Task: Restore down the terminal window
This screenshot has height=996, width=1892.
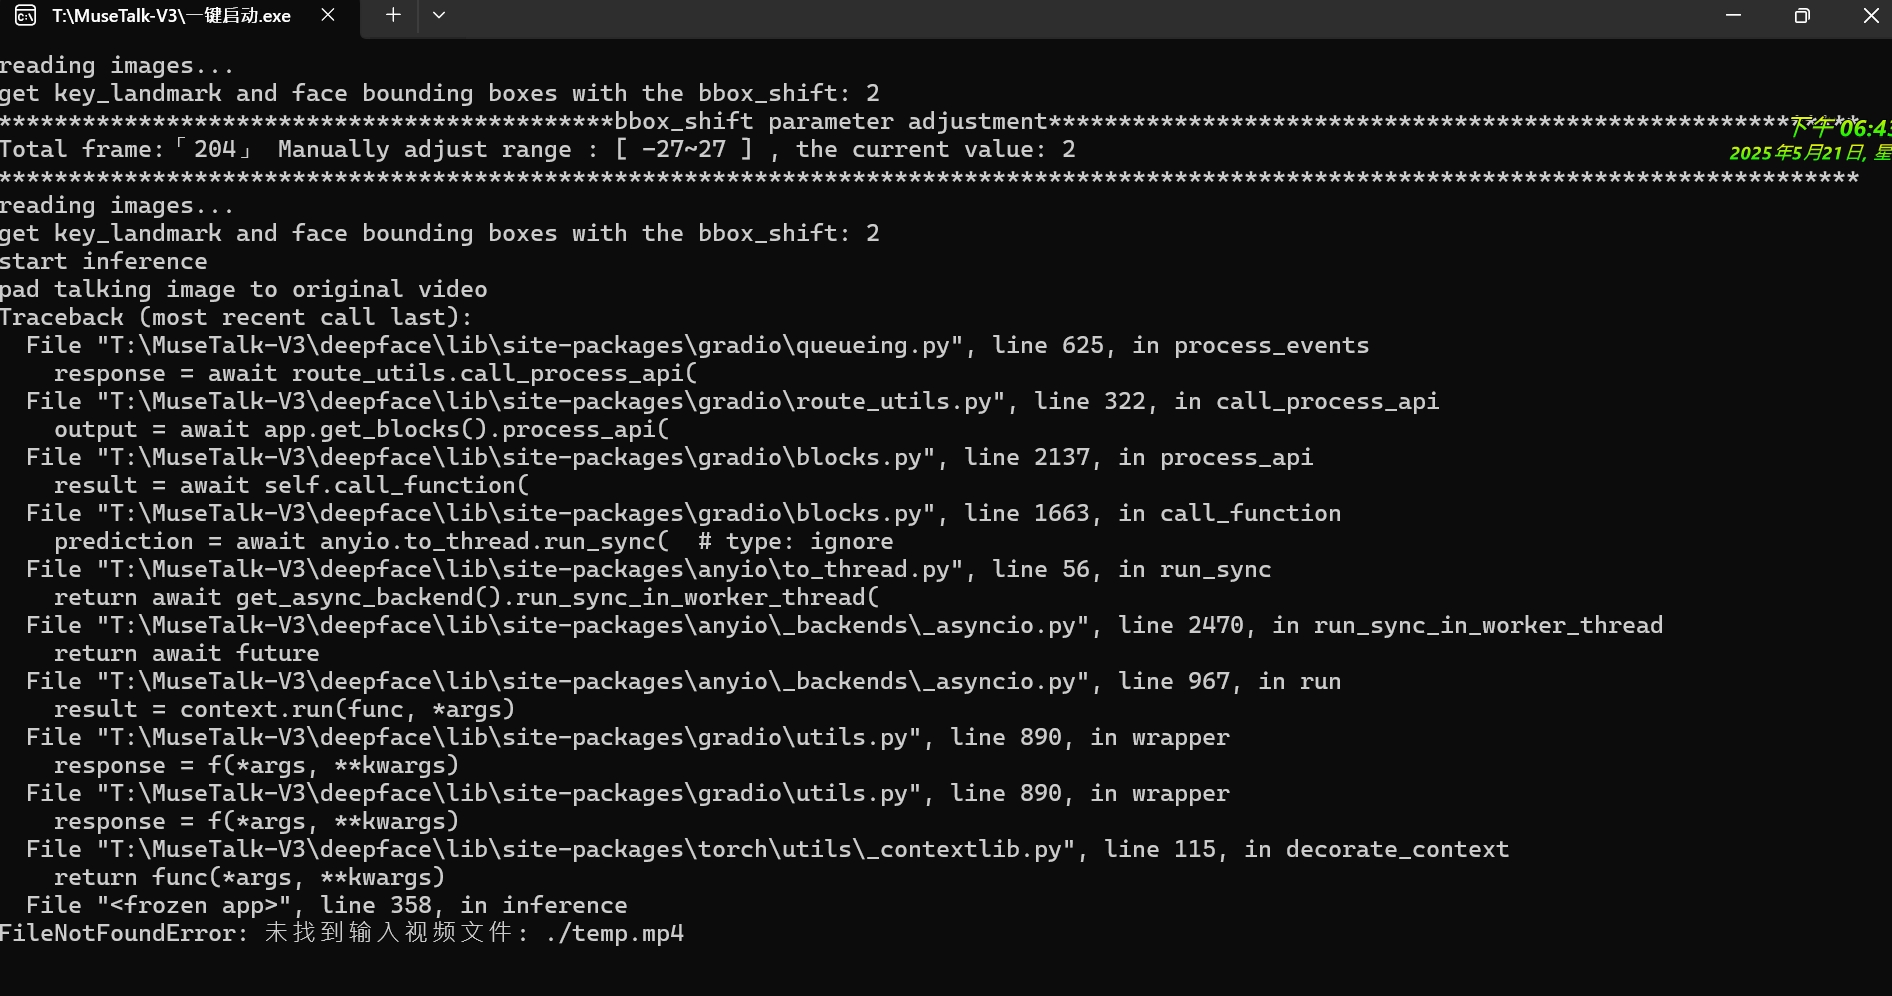Action: point(1802,15)
